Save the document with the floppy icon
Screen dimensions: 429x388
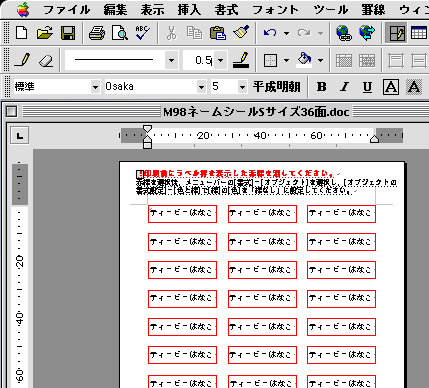coord(68,33)
